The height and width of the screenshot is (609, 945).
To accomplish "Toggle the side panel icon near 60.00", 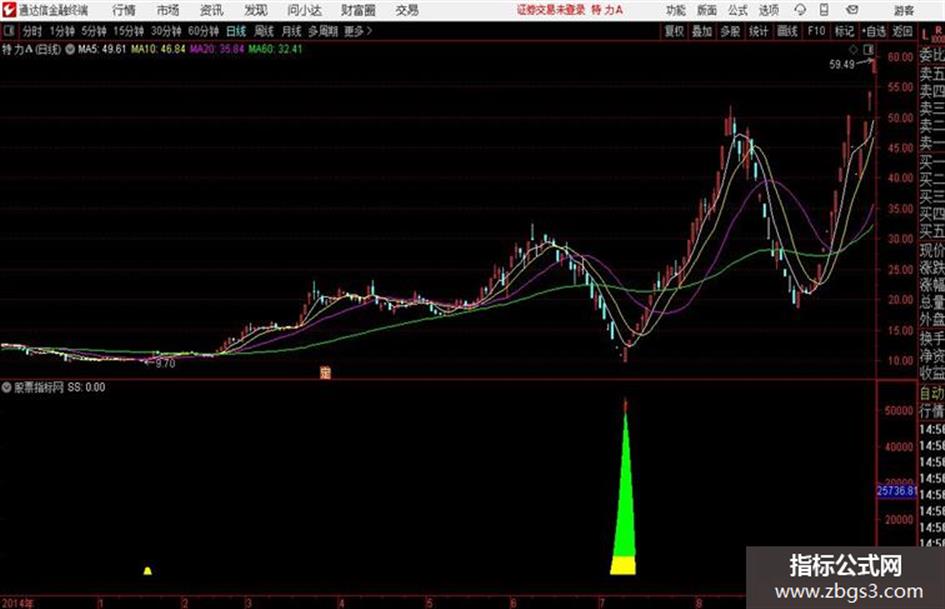I will click(868, 49).
